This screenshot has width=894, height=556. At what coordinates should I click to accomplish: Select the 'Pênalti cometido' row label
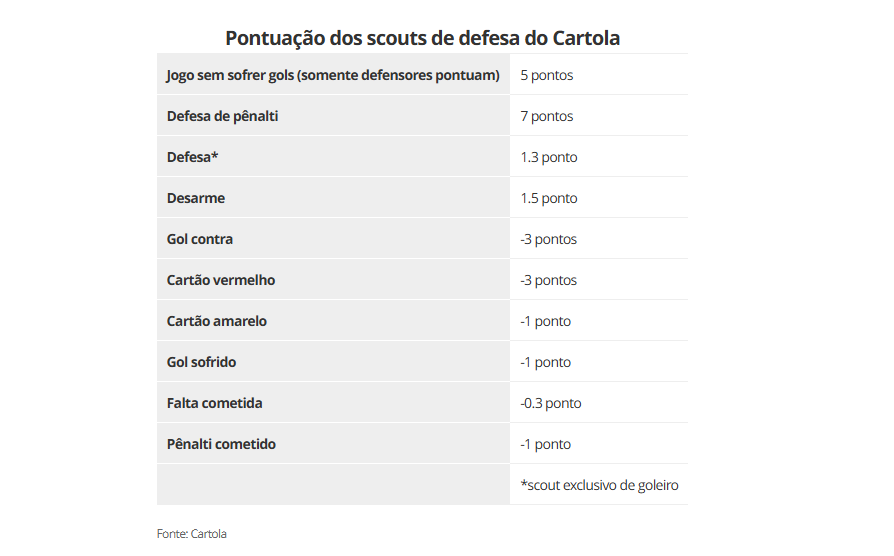tap(221, 445)
